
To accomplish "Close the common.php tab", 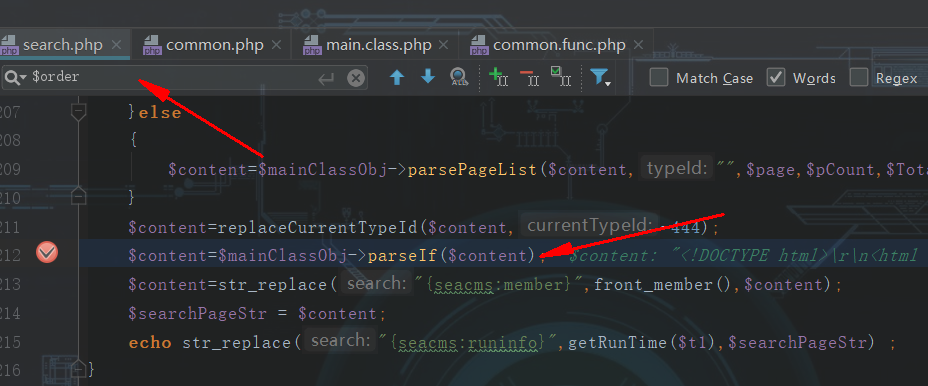I will coord(276,45).
